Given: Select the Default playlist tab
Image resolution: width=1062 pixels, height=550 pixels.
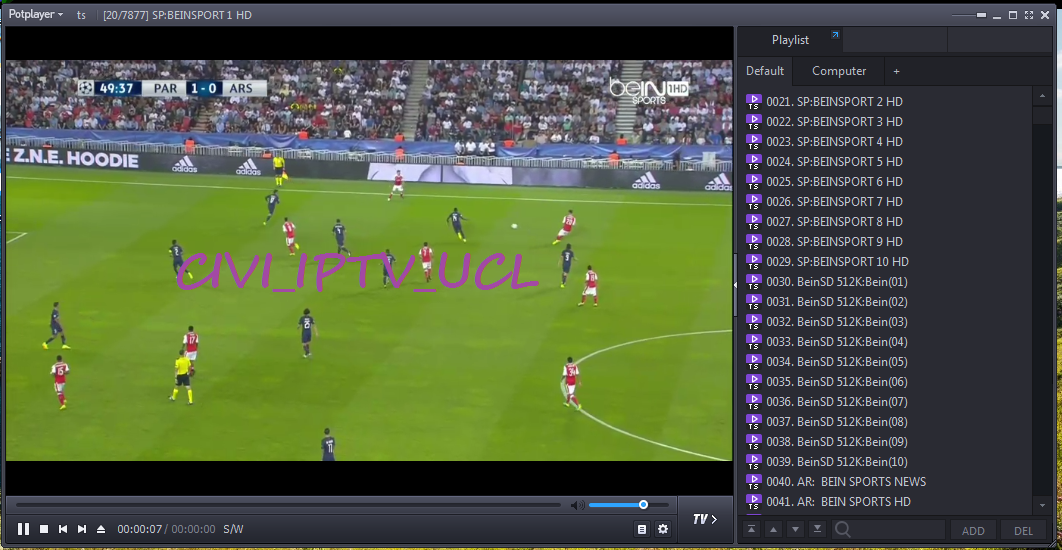Looking at the screenshot, I should 765,71.
